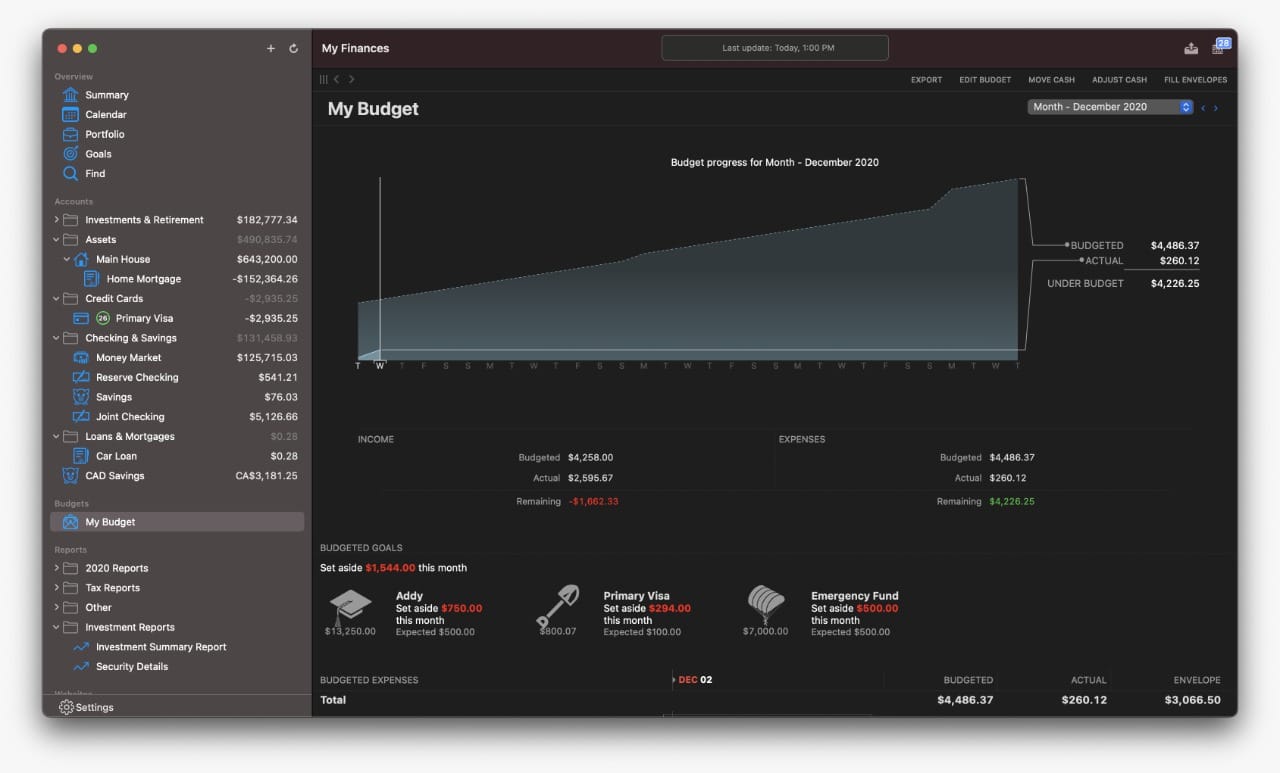The image size is (1280, 773).
Task: Click the Money Market account icon
Action: point(81,358)
